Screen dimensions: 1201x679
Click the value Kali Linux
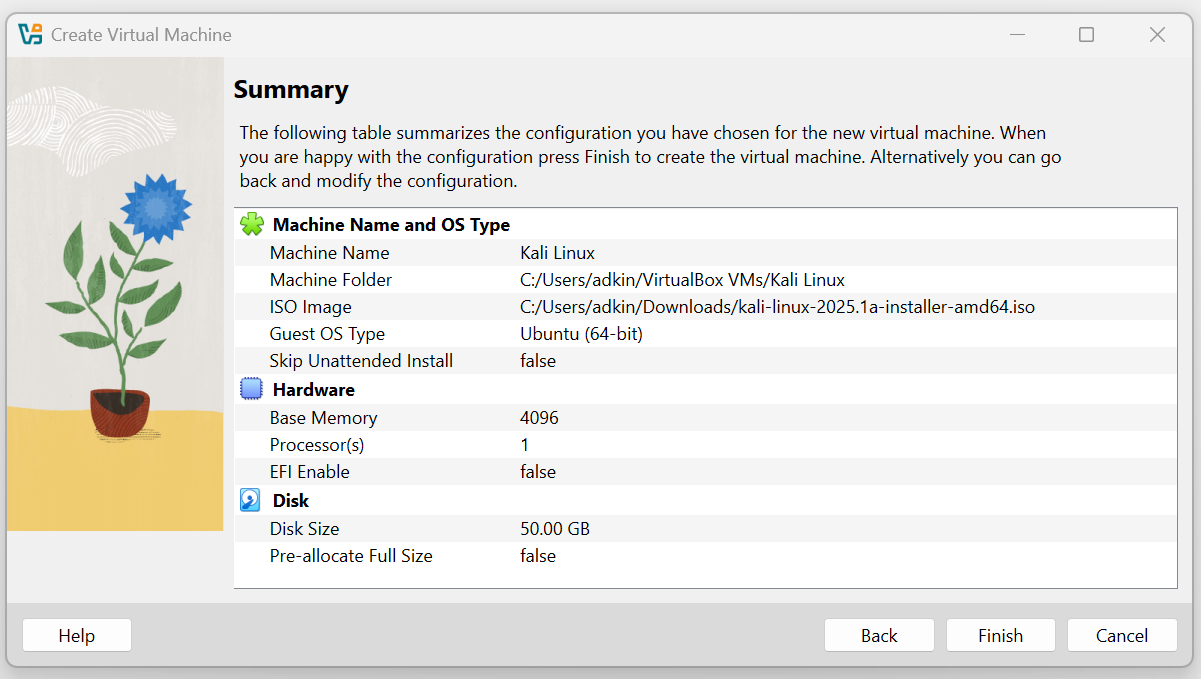coord(558,253)
